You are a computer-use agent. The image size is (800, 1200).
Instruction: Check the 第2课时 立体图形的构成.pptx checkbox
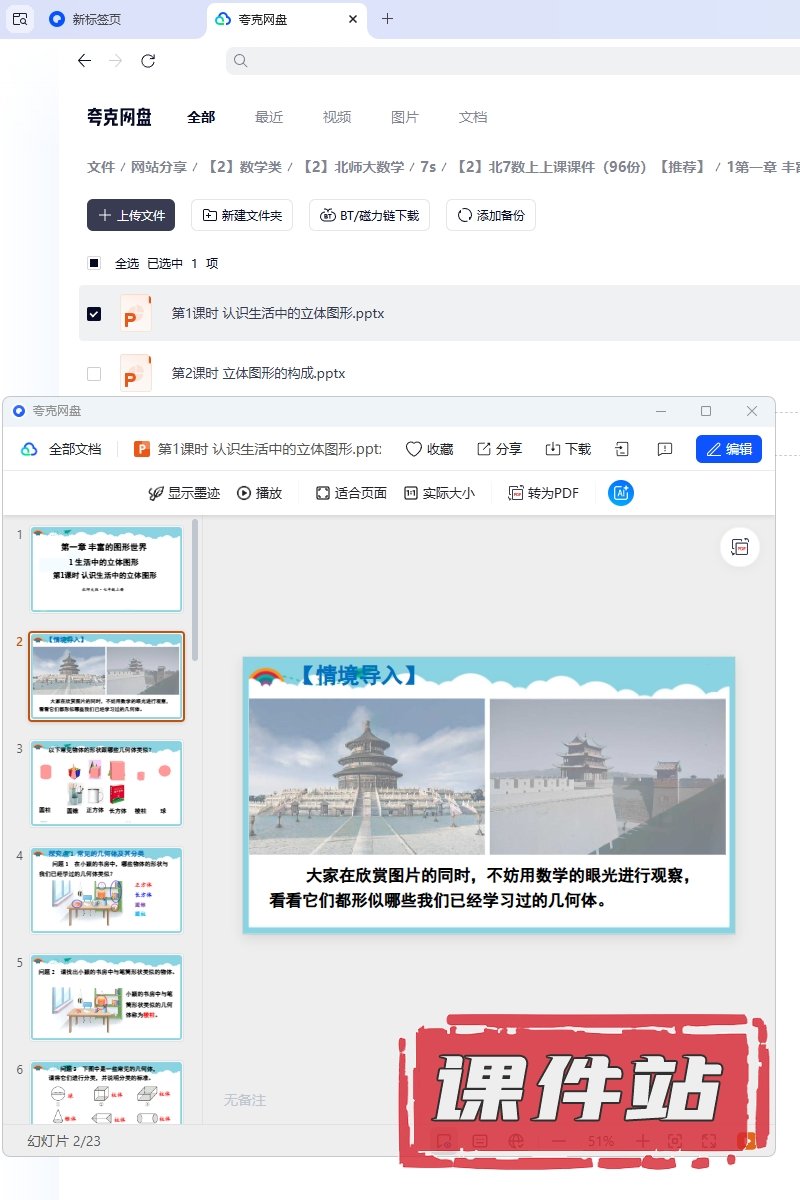(94, 374)
